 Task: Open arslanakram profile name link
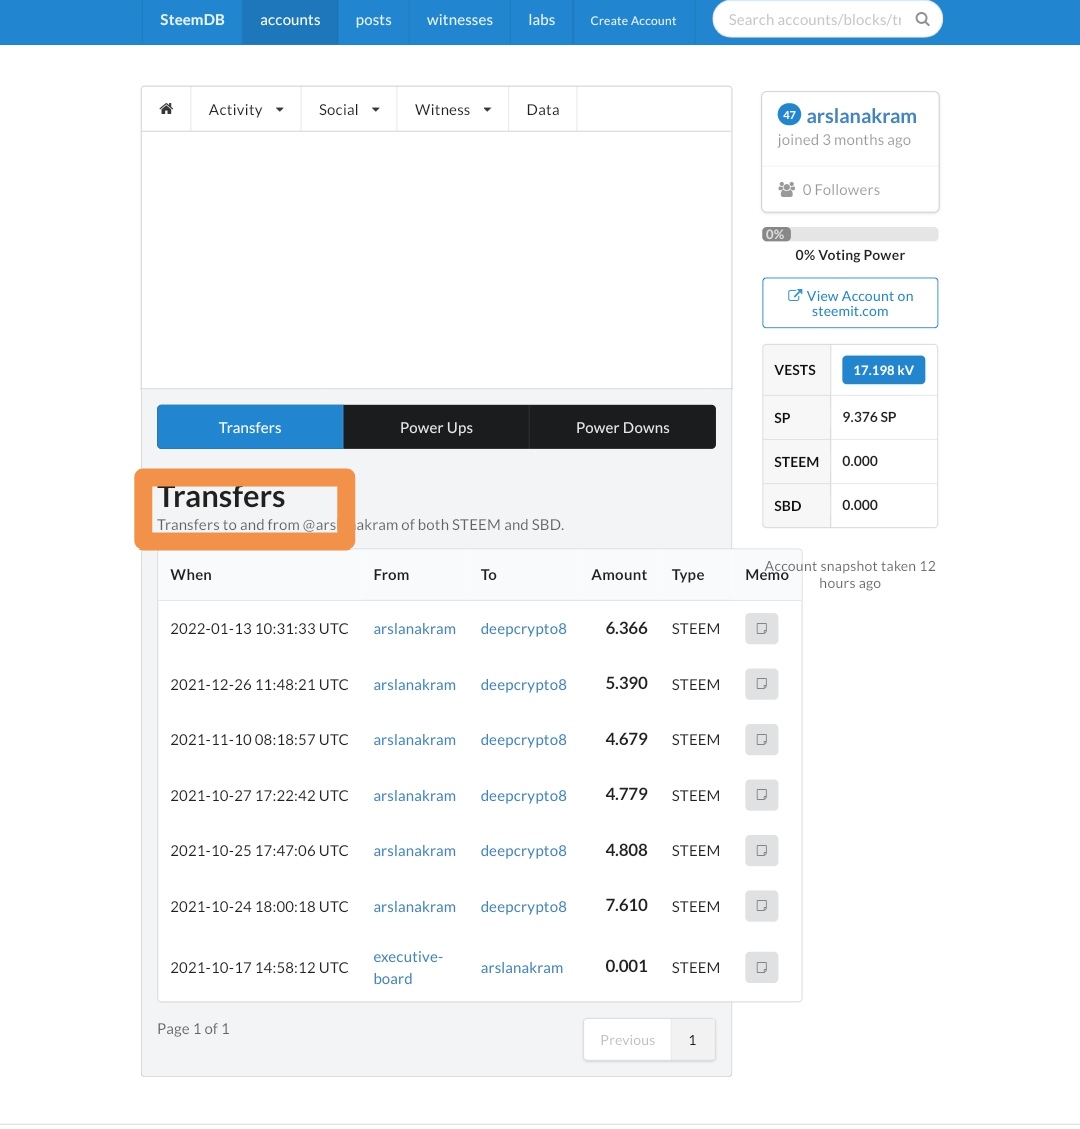coord(861,116)
